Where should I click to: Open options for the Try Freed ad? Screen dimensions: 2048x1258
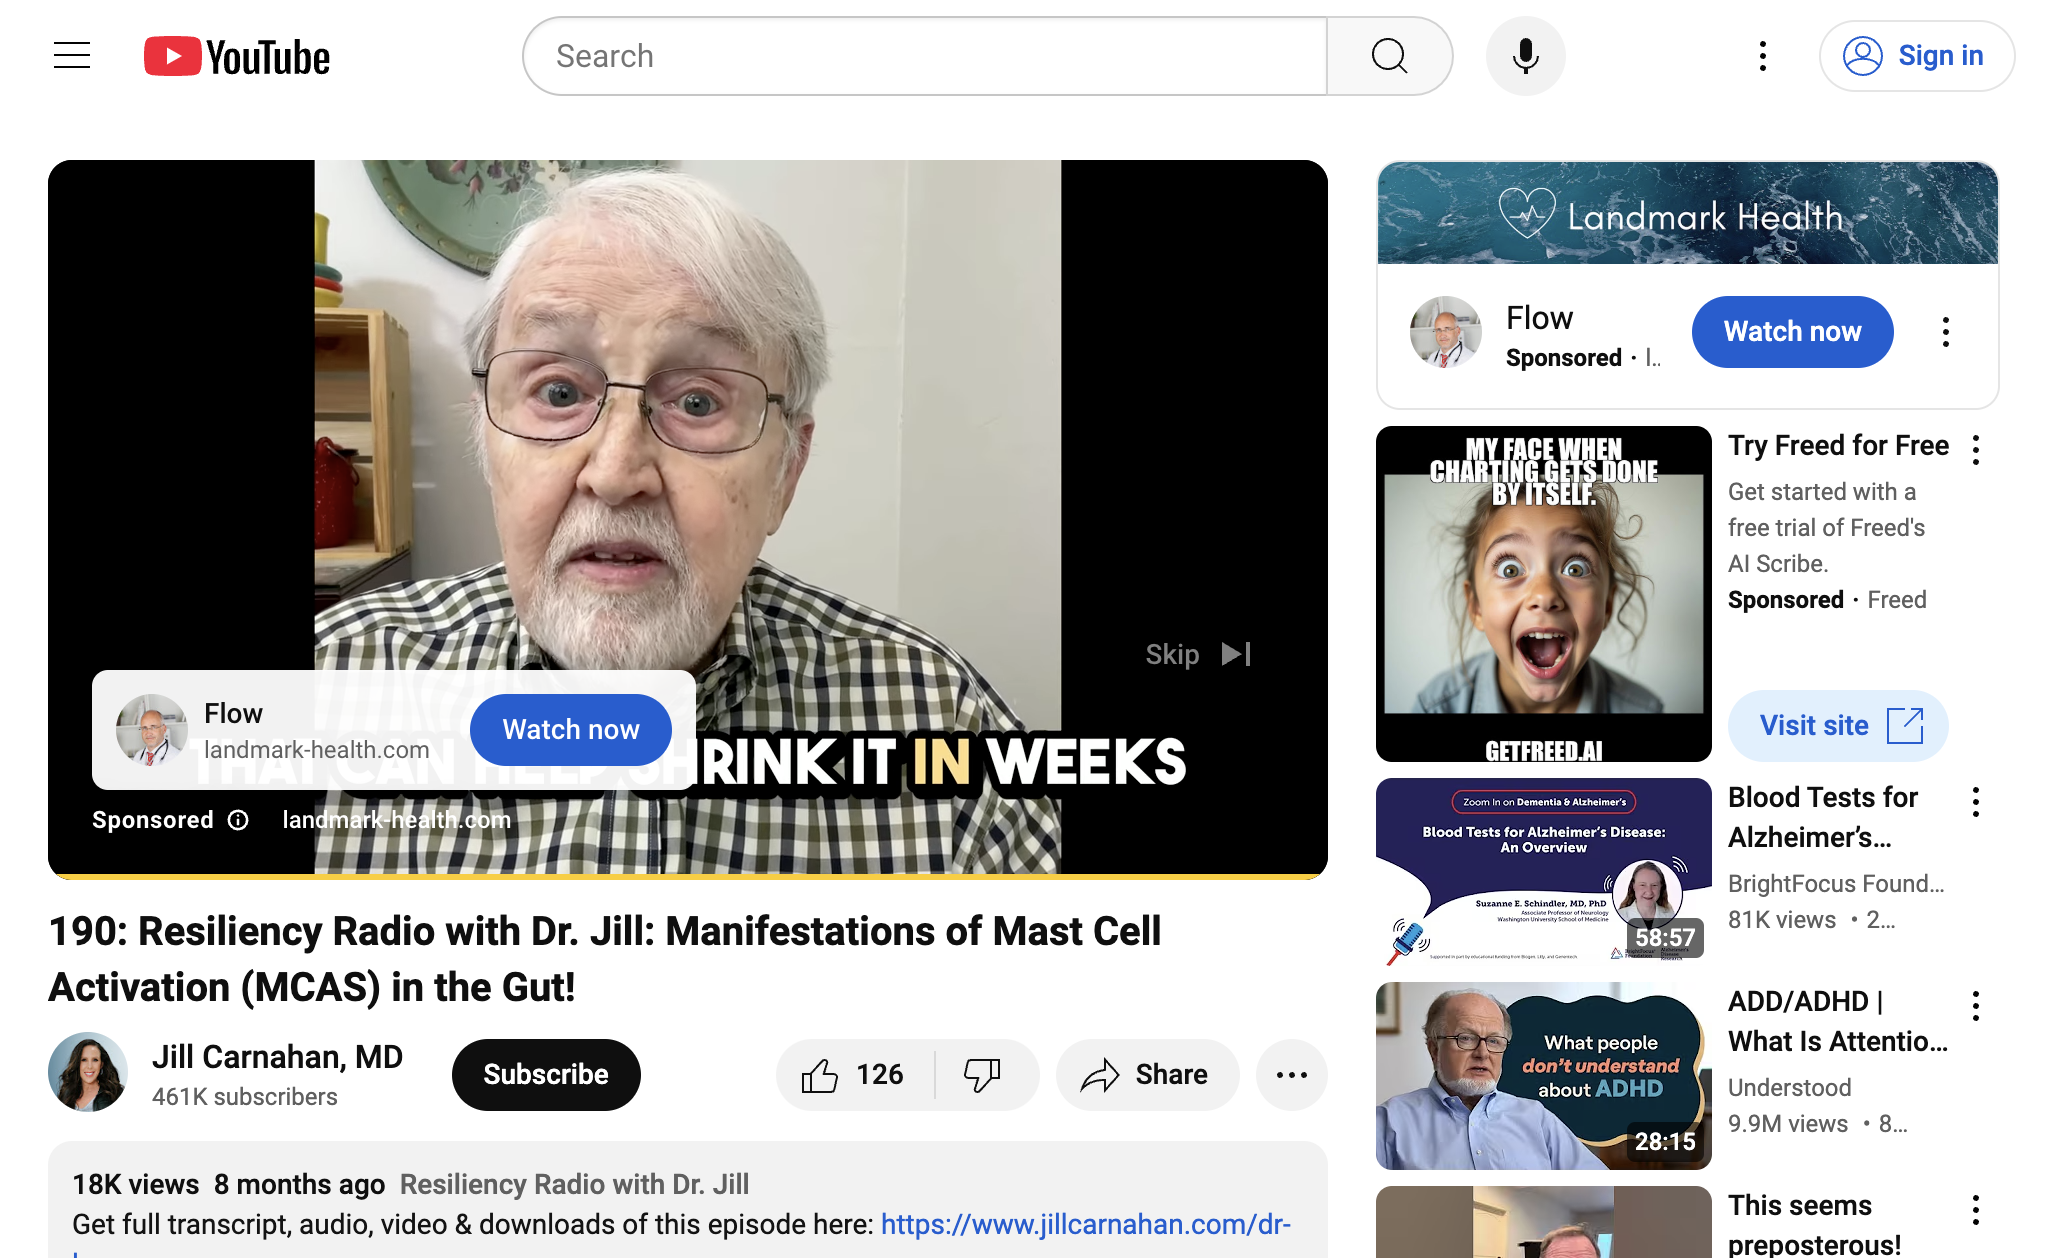coord(1975,450)
